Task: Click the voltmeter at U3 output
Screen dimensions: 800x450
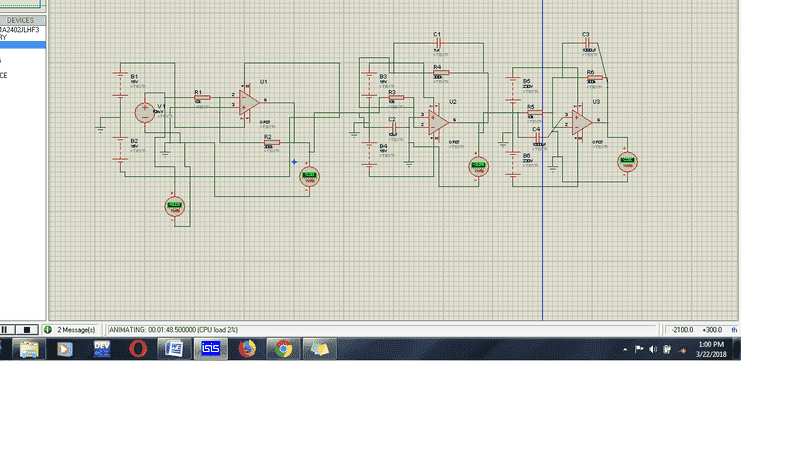Action: point(627,162)
